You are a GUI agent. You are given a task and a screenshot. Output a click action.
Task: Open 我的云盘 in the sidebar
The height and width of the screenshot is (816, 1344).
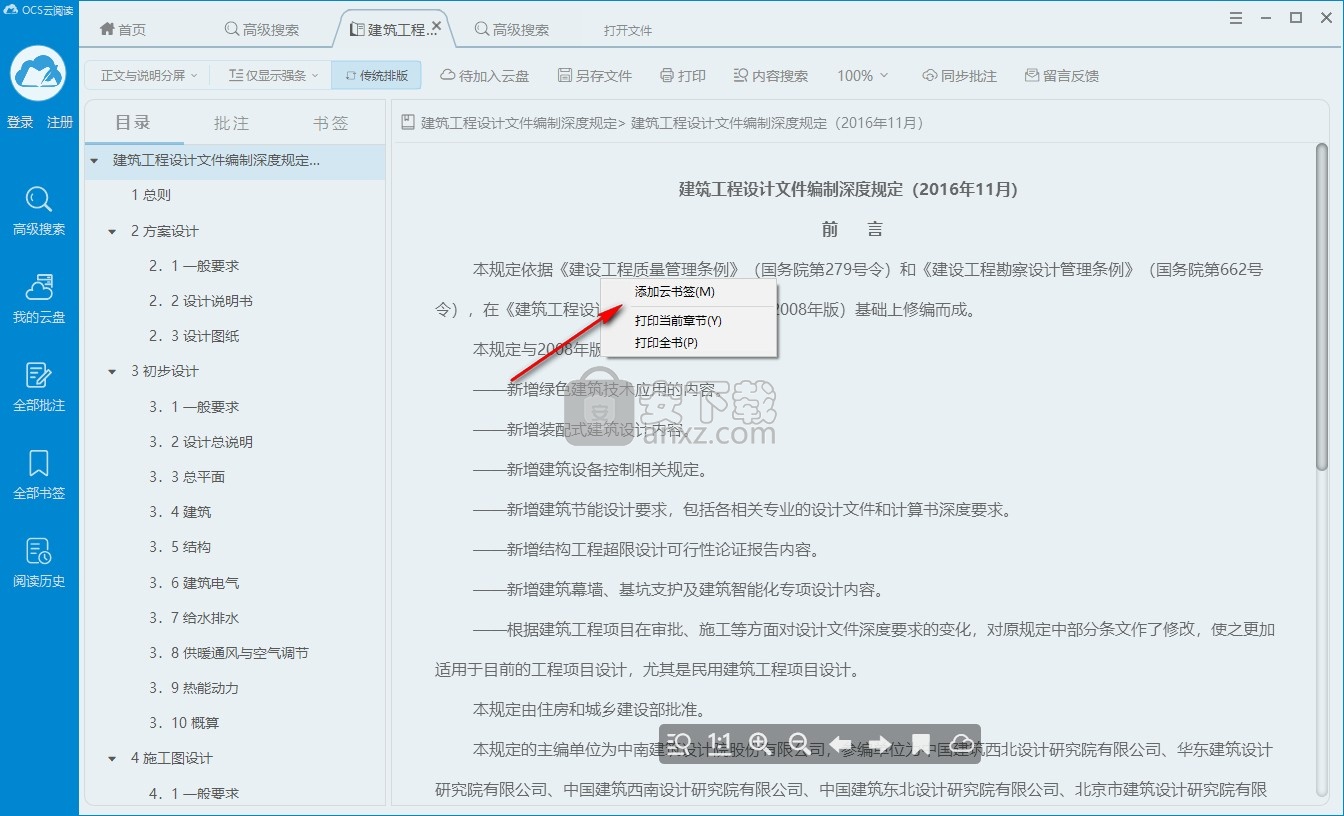39,299
